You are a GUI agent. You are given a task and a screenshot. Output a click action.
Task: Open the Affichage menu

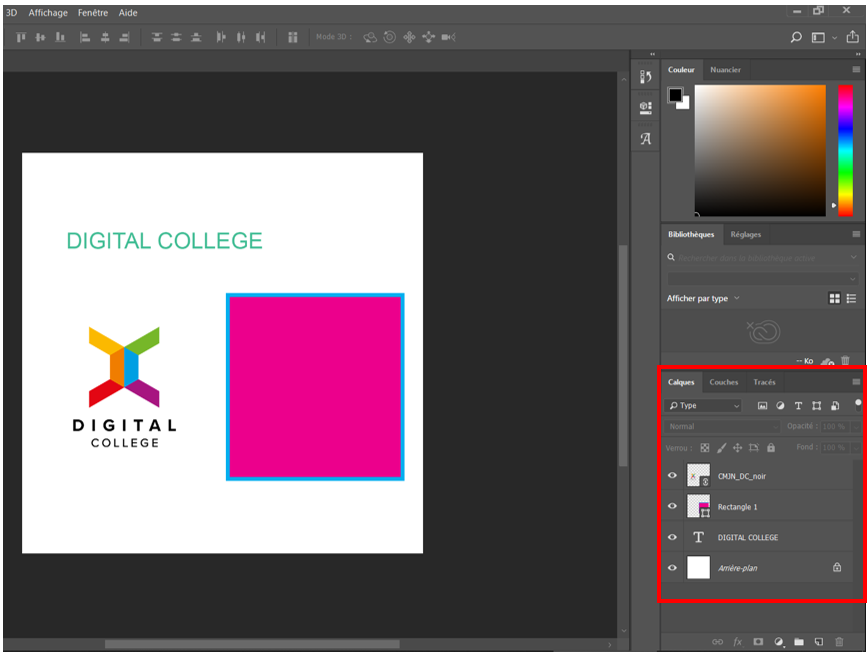[x=48, y=13]
